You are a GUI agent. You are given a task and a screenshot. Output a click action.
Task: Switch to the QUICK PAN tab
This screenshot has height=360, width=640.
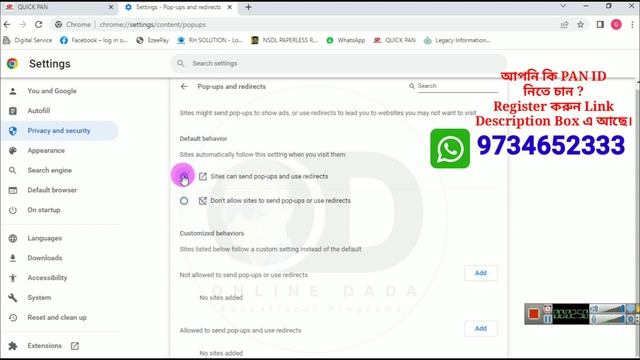pos(59,7)
